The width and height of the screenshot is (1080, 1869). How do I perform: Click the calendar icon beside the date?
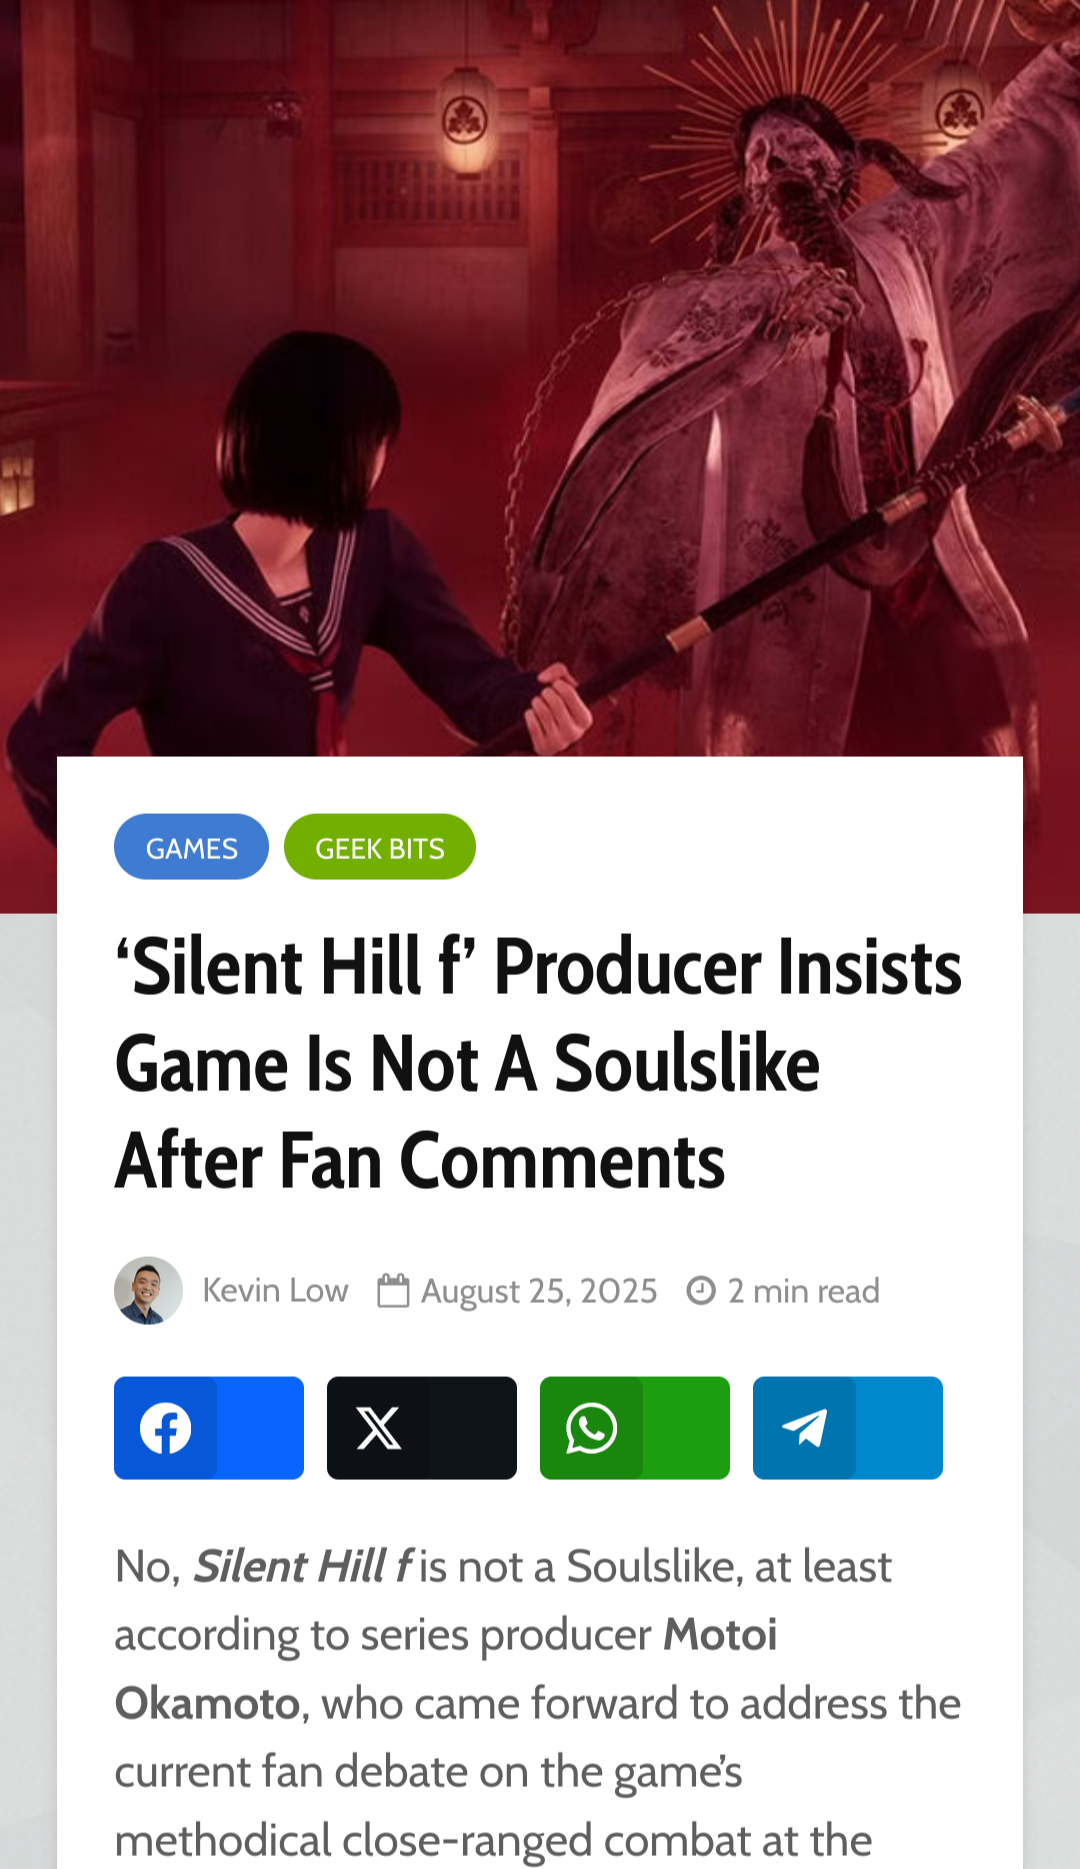[x=393, y=1291]
